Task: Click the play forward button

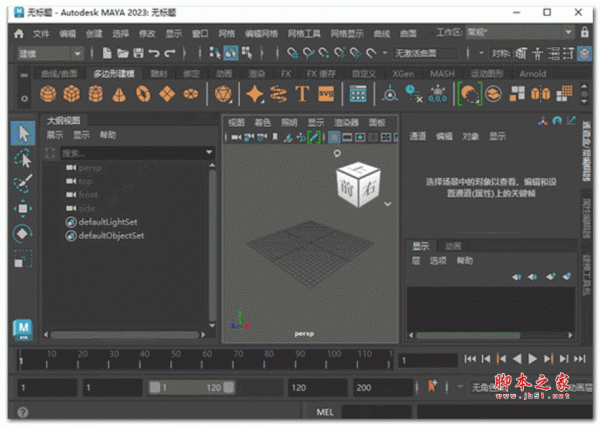Action: pos(533,358)
